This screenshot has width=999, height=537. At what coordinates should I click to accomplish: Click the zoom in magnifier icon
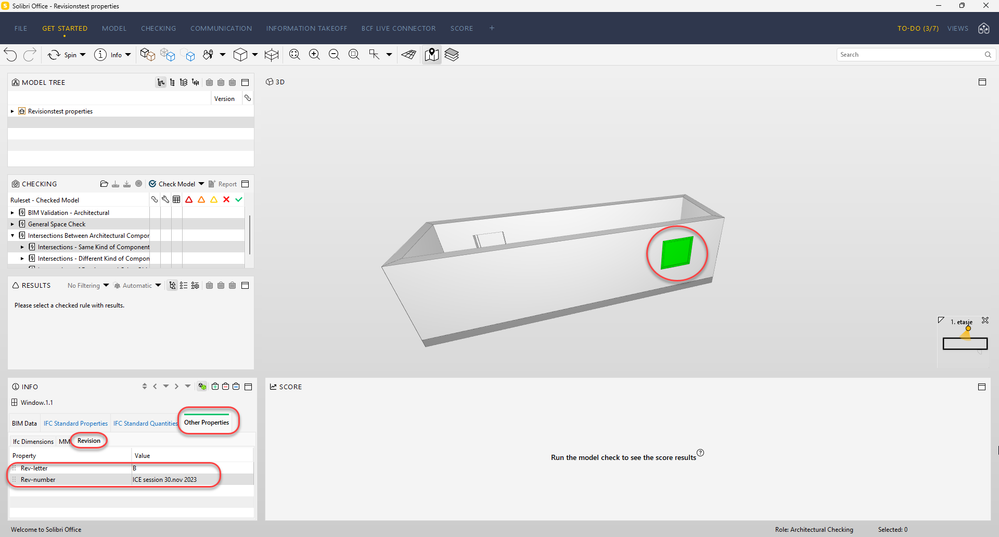tap(314, 55)
